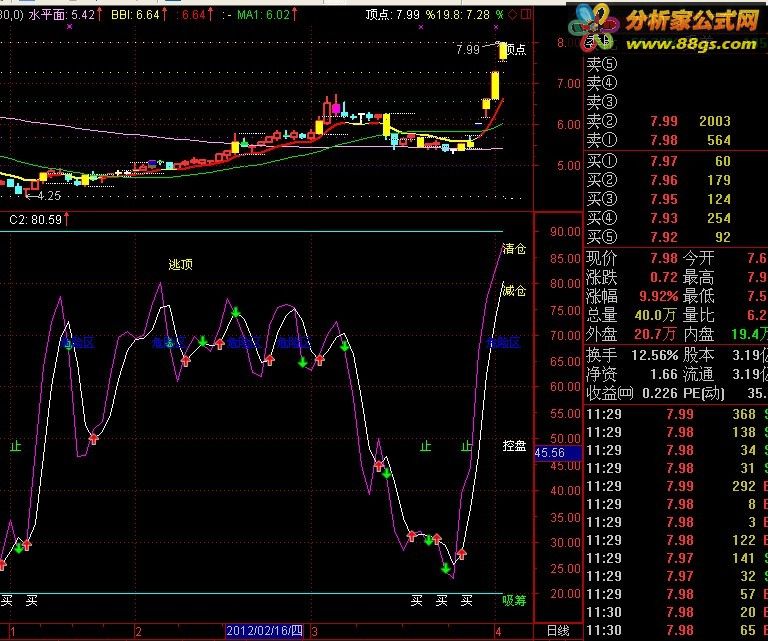Select the 2012/02/16/四 date label
The height and width of the screenshot is (641, 768).
(264, 631)
